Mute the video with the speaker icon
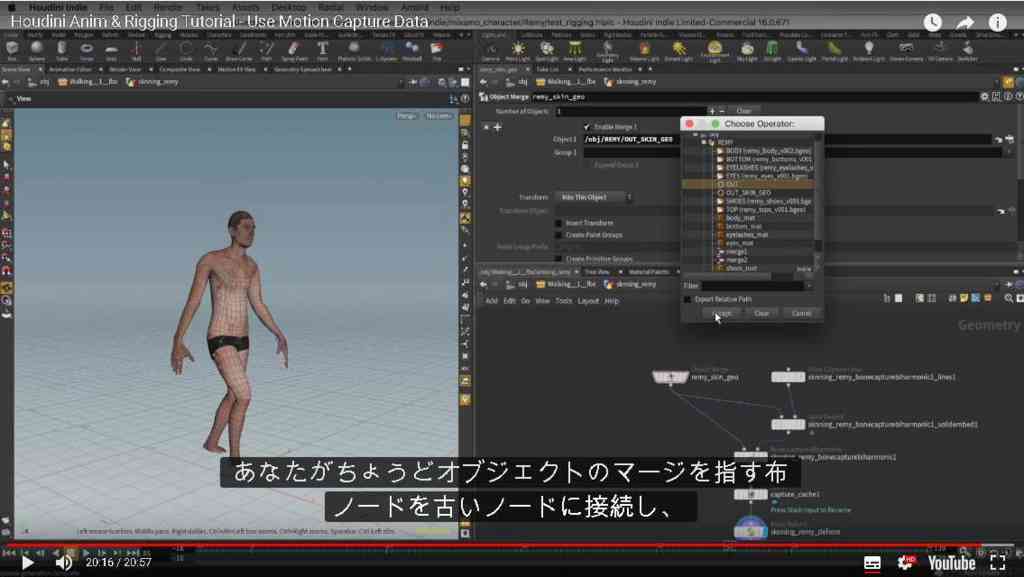The image size is (1024, 577). (63, 563)
